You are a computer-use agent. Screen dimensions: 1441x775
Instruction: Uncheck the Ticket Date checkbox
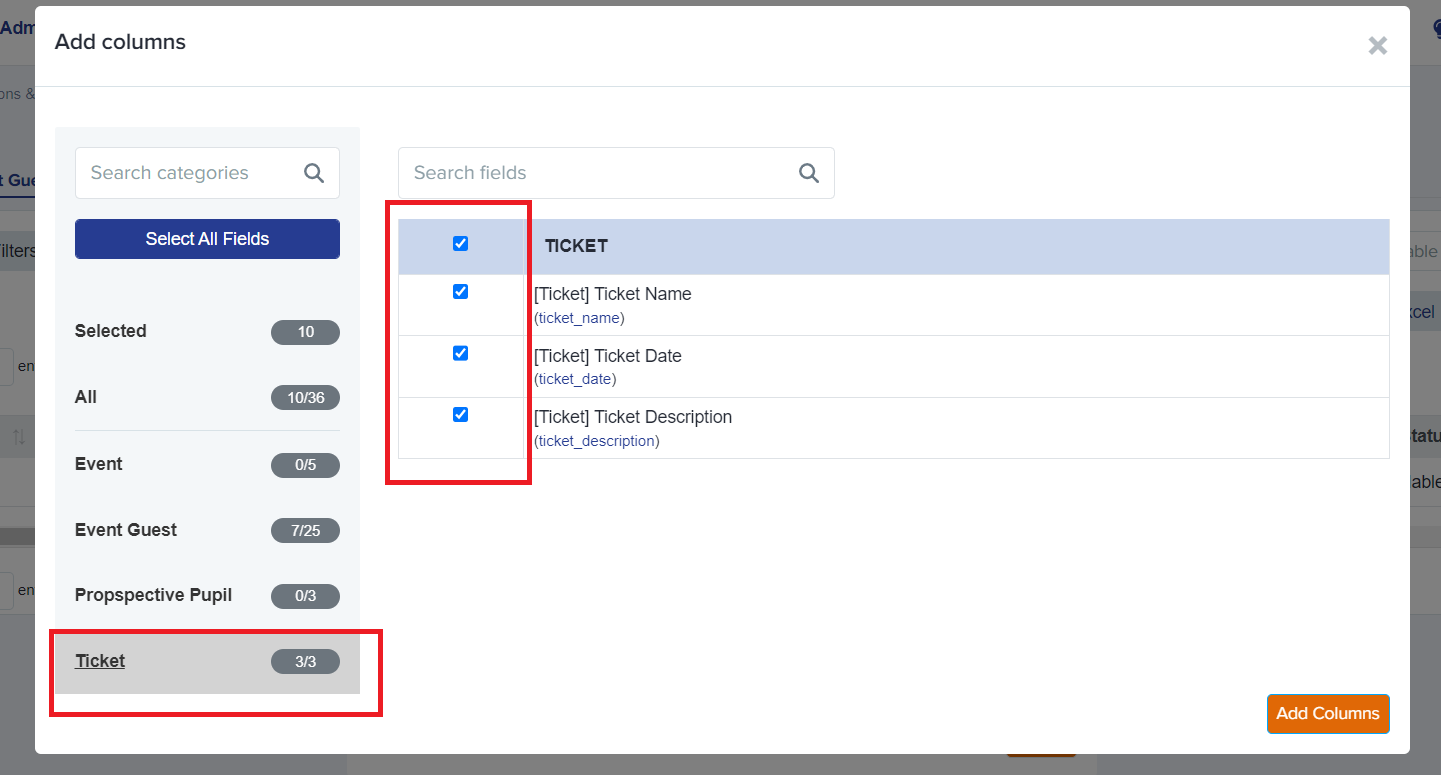pos(460,352)
